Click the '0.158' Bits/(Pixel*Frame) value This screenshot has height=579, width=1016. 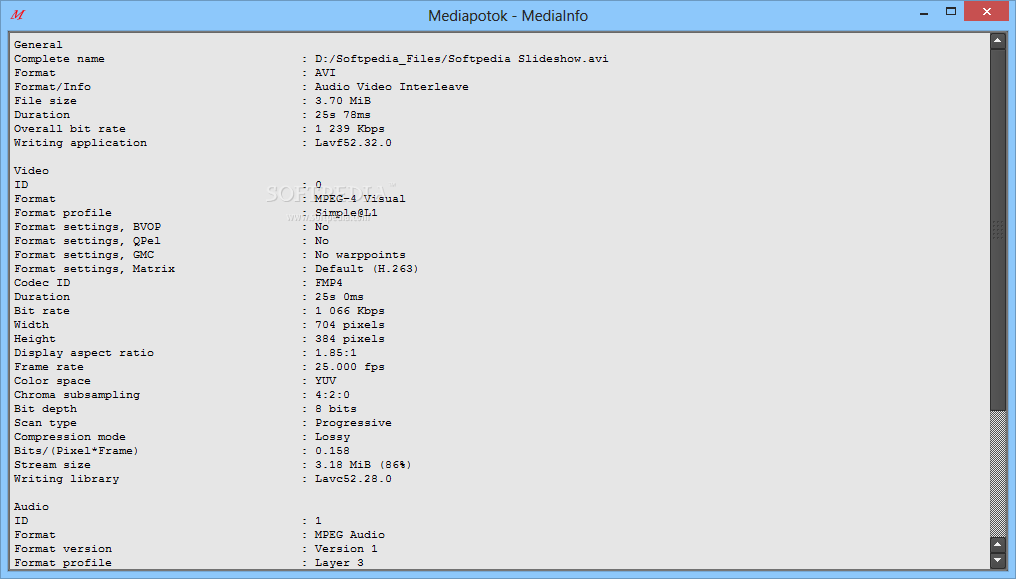332,451
